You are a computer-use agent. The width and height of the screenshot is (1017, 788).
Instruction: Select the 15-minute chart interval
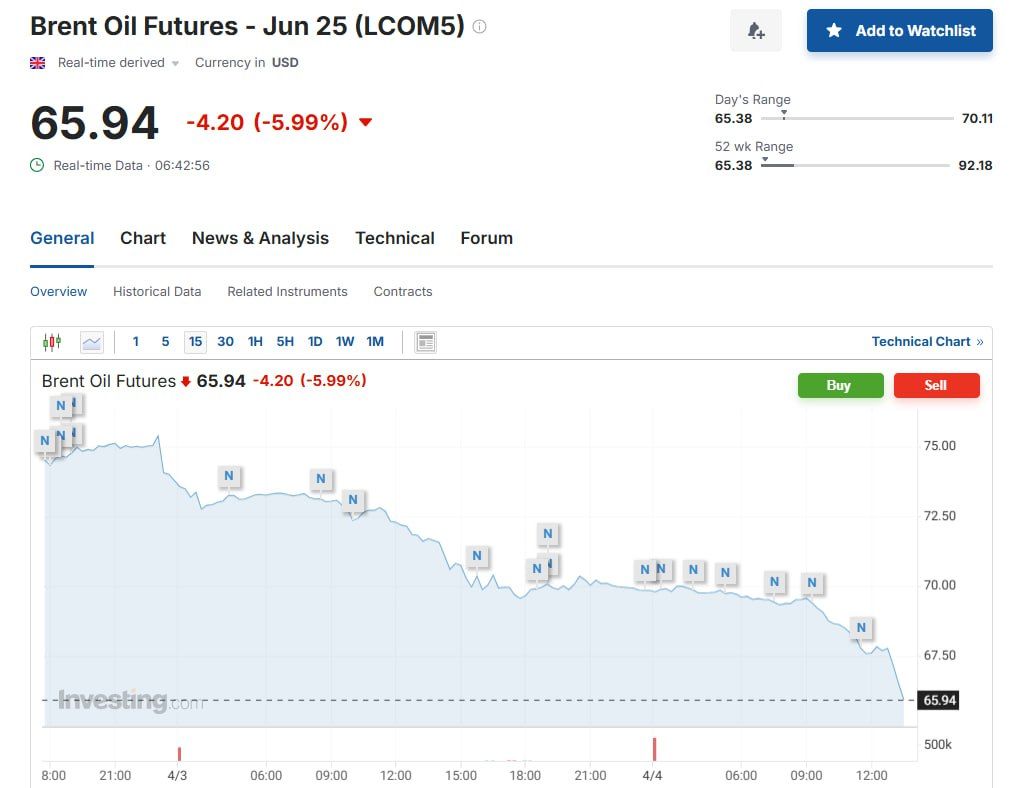(195, 342)
